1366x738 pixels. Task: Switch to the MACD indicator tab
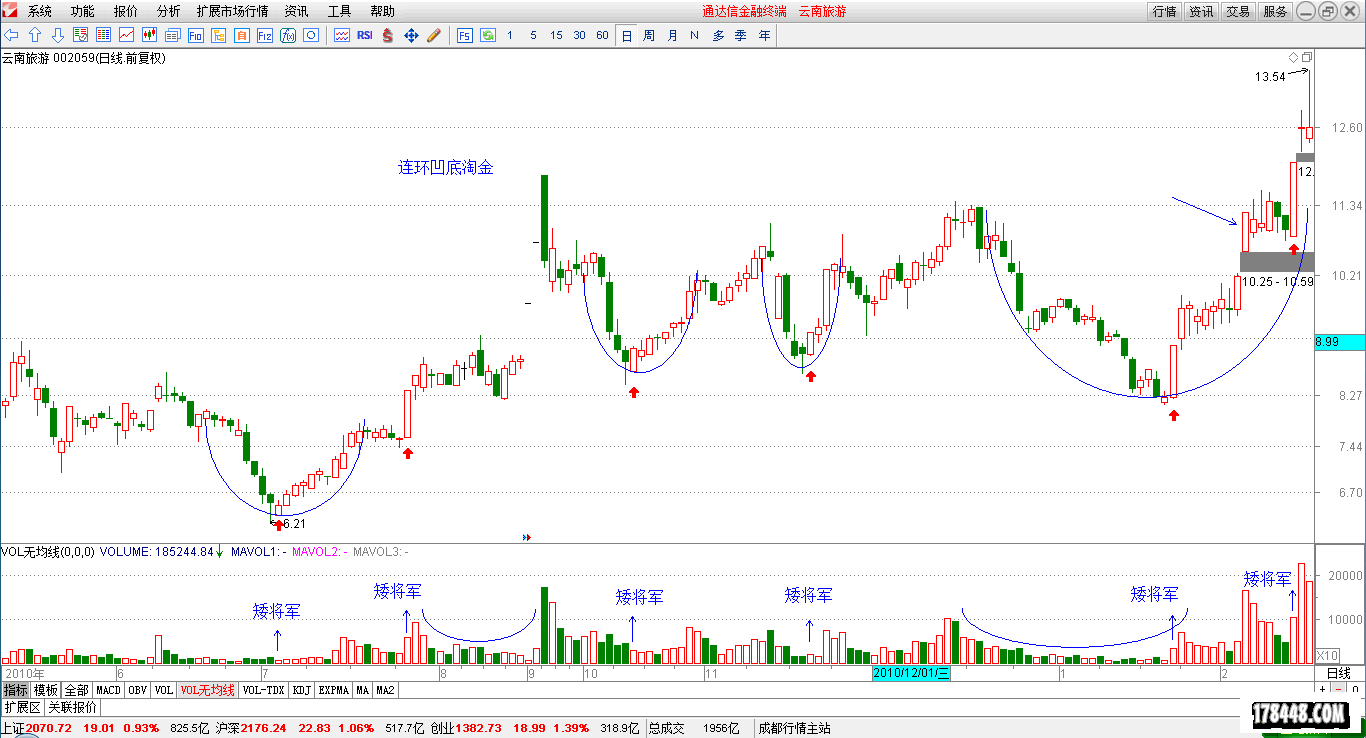point(108,690)
